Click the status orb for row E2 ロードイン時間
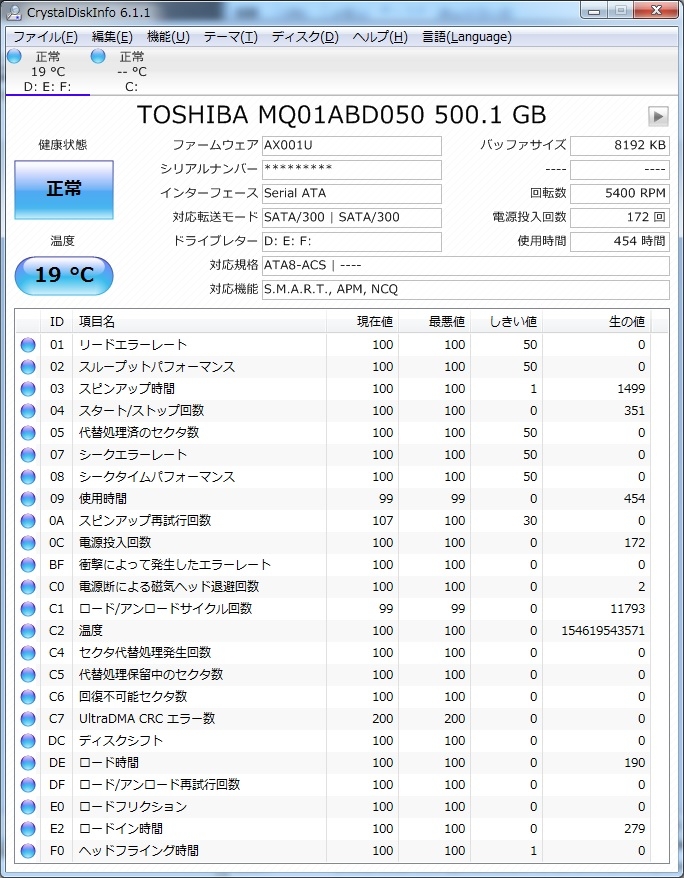The height and width of the screenshot is (878, 684). pos(28,829)
